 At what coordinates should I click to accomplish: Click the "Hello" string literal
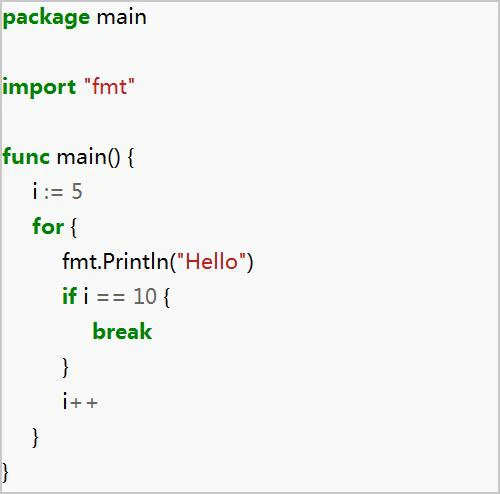click(212, 261)
